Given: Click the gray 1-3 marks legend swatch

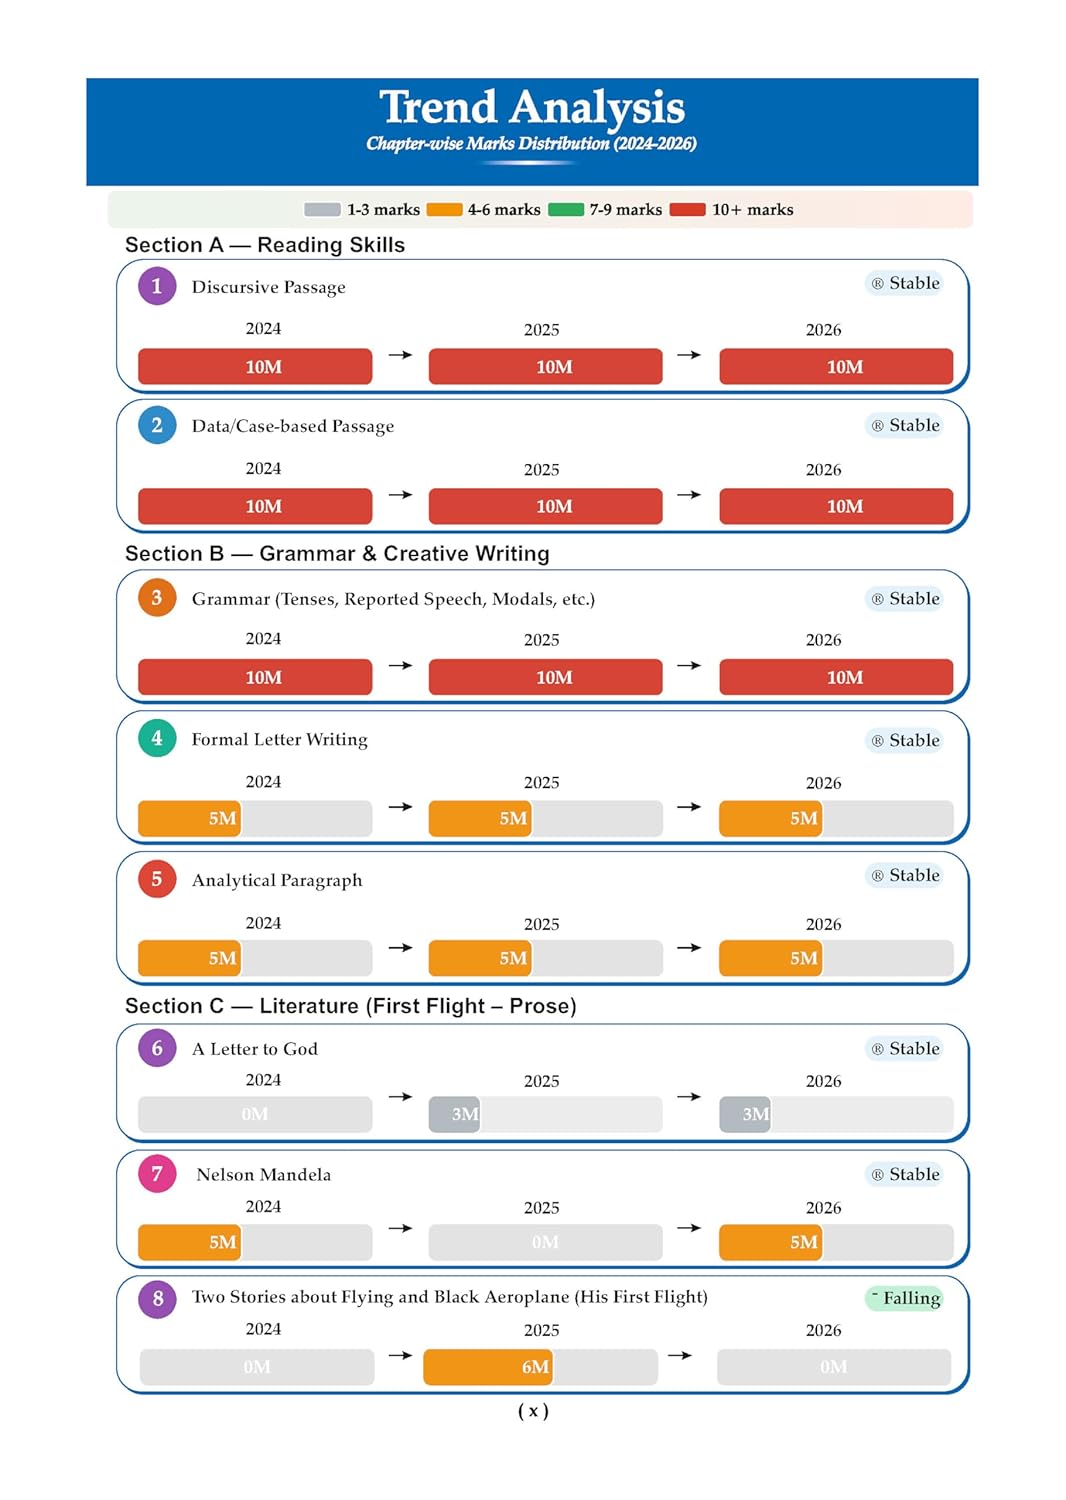Looking at the screenshot, I should [x=322, y=210].
